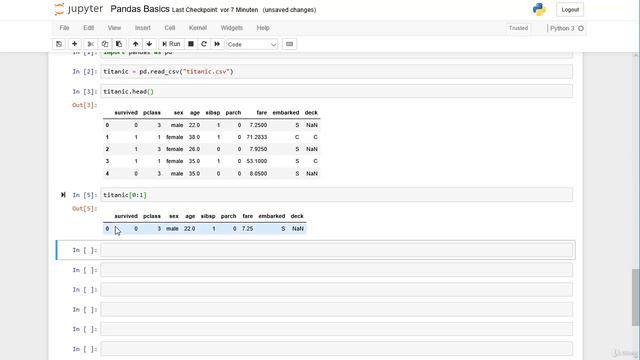This screenshot has width=640, height=360.
Task: Move selected cell down arrow
Action: [x=149, y=44]
